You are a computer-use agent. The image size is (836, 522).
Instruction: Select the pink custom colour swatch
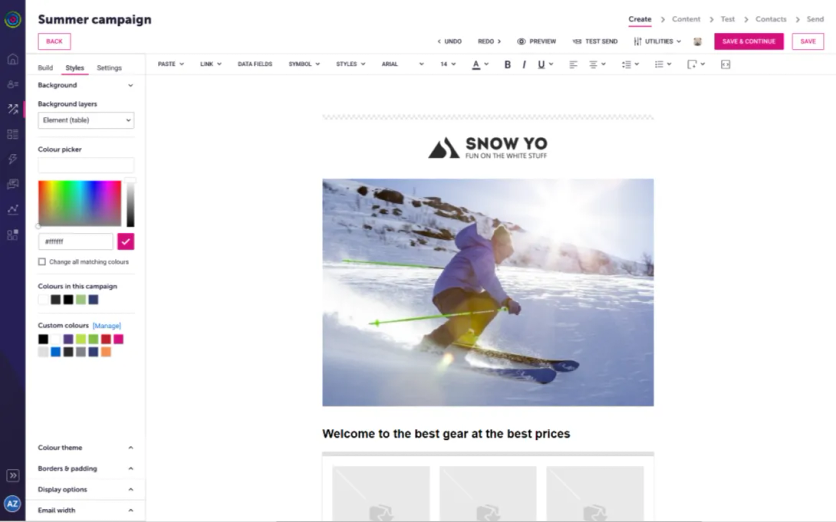pos(118,339)
